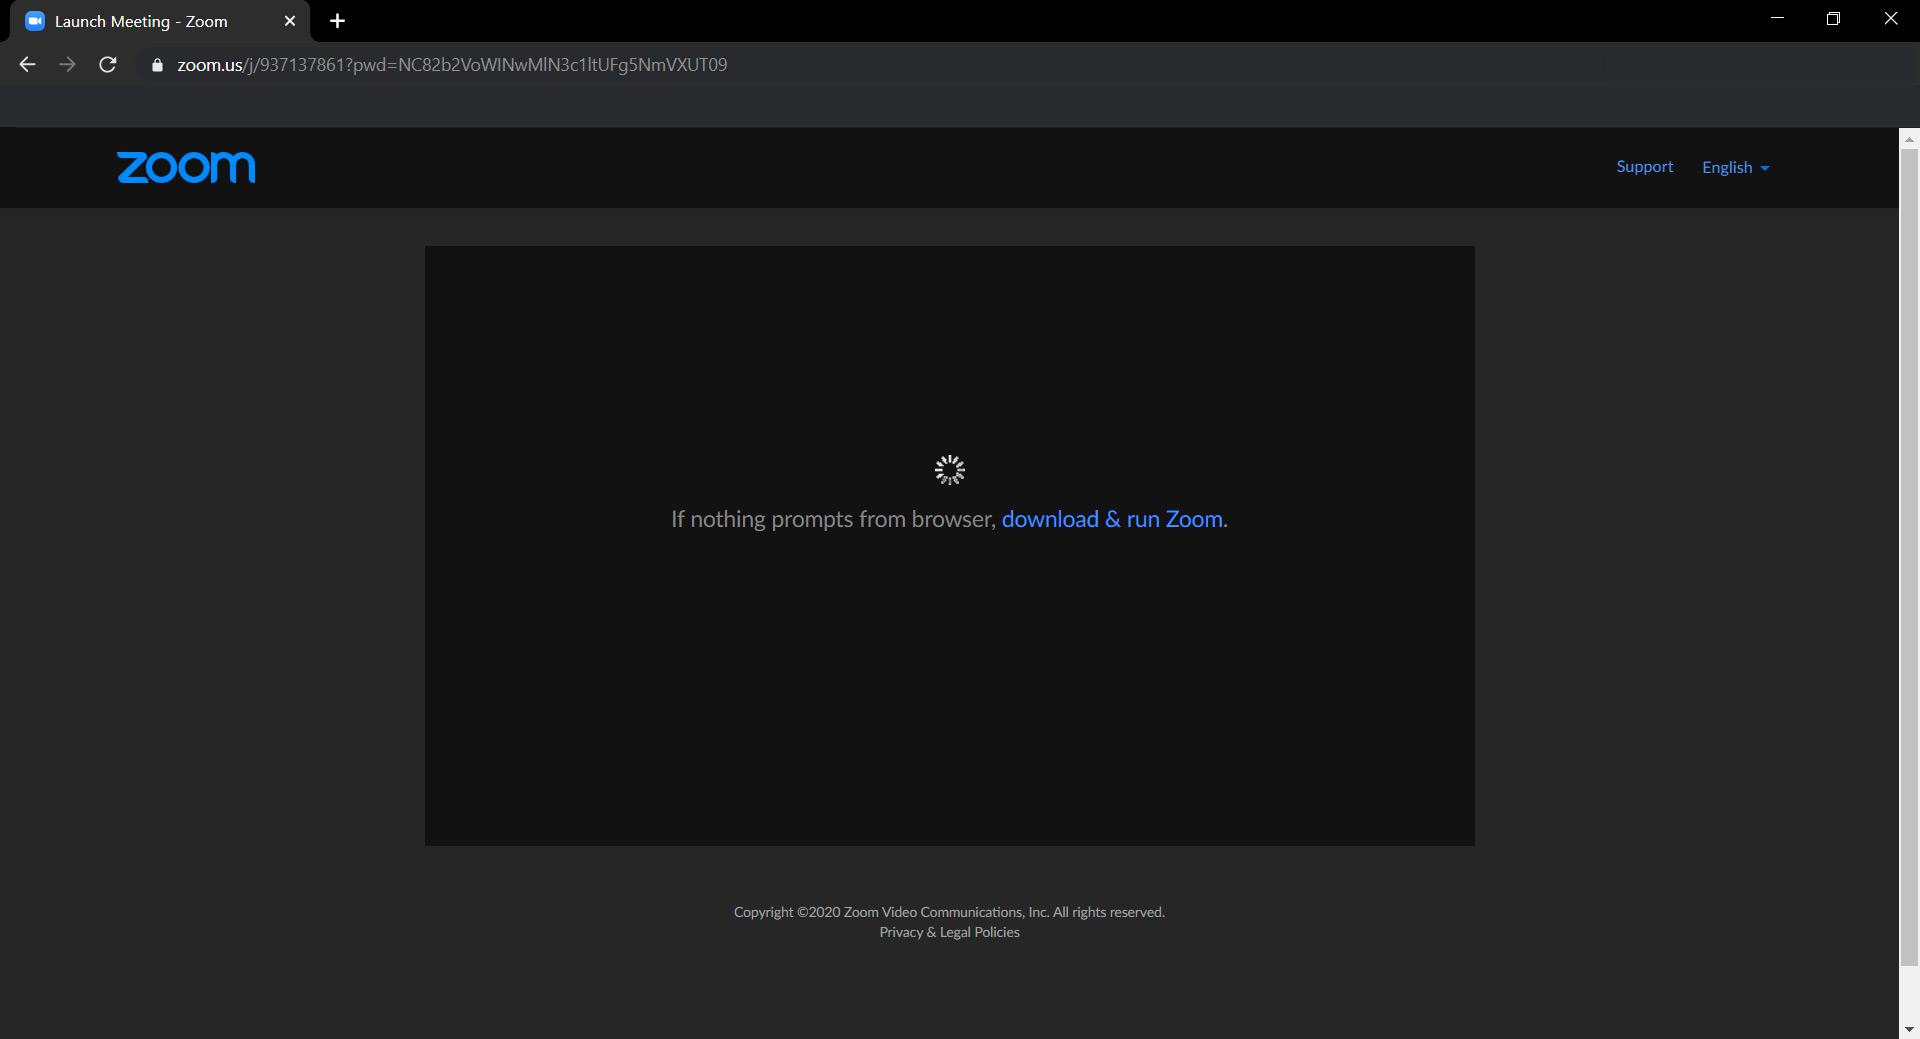Click the zoom.us URL address field
Viewport: 1920px width, 1039px height.
pyautogui.click(x=452, y=65)
